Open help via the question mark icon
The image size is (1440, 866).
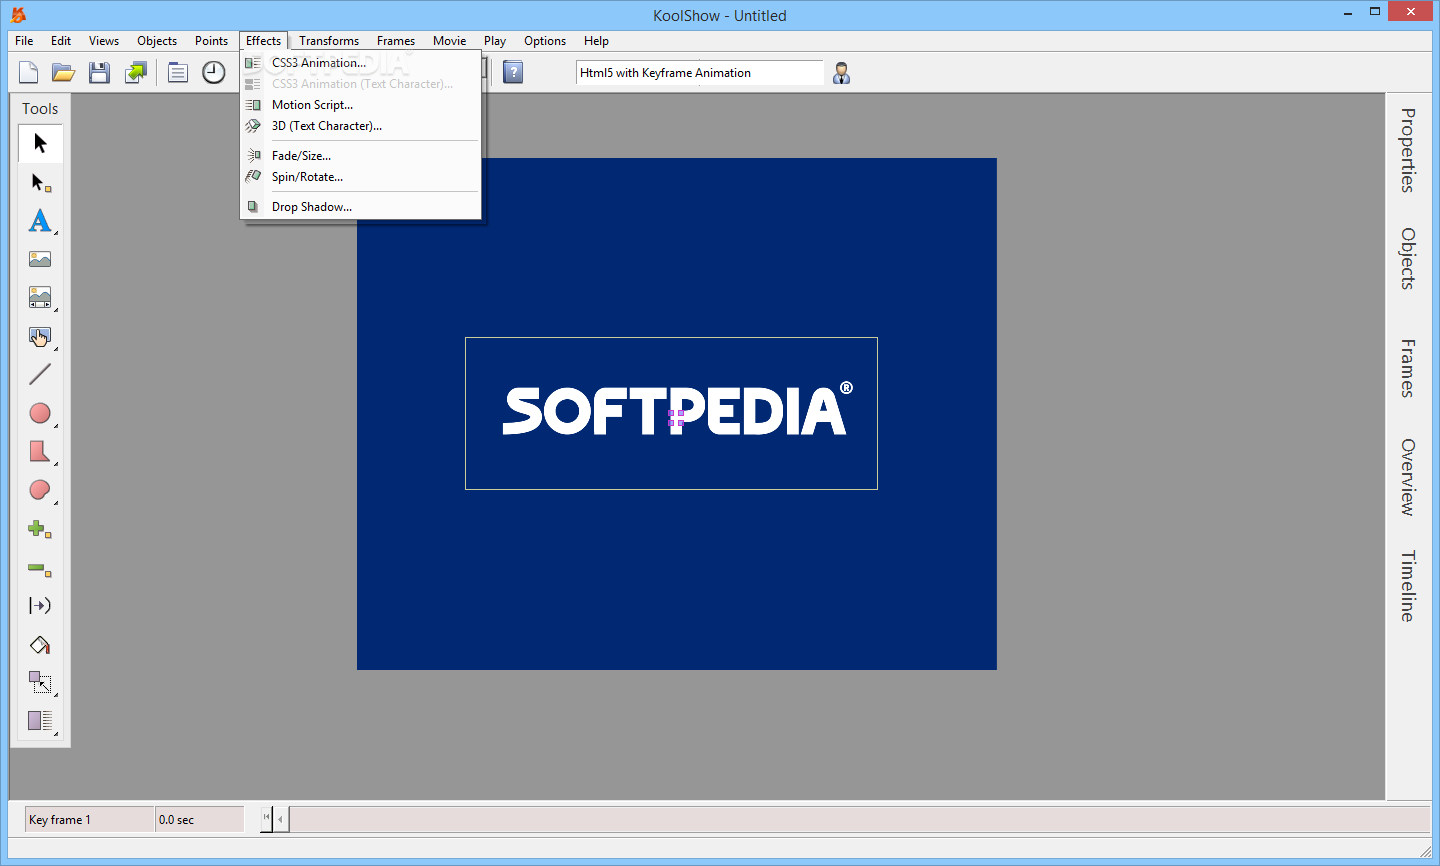click(x=513, y=72)
